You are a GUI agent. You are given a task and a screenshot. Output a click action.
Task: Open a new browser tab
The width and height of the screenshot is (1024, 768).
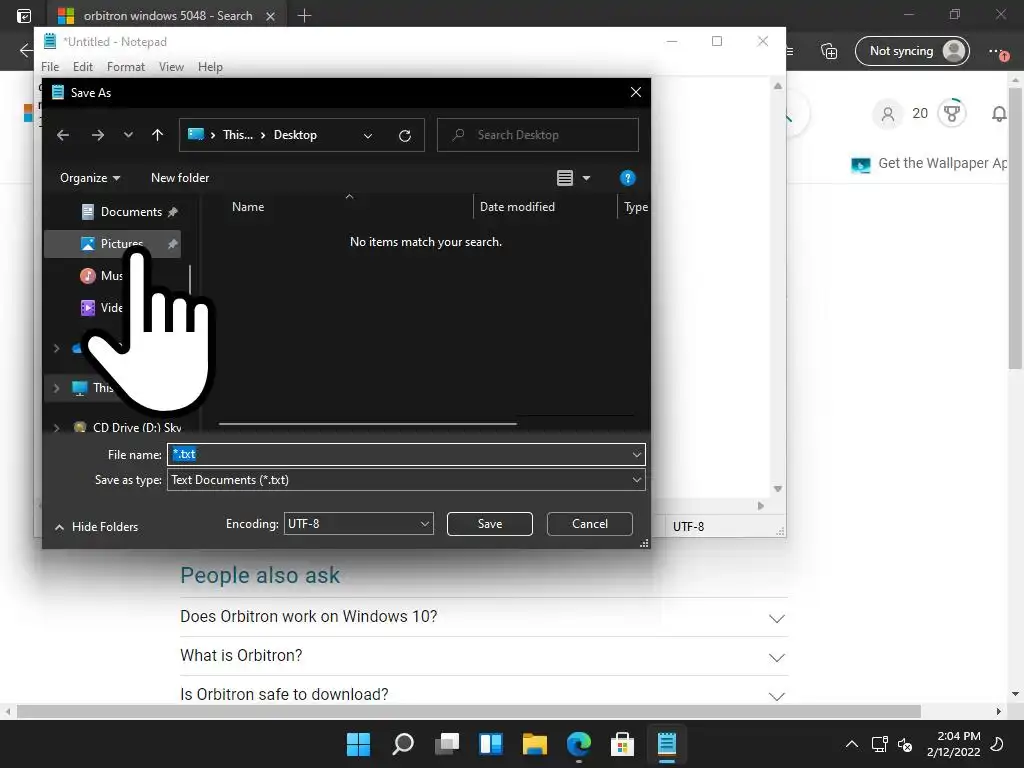click(x=304, y=16)
